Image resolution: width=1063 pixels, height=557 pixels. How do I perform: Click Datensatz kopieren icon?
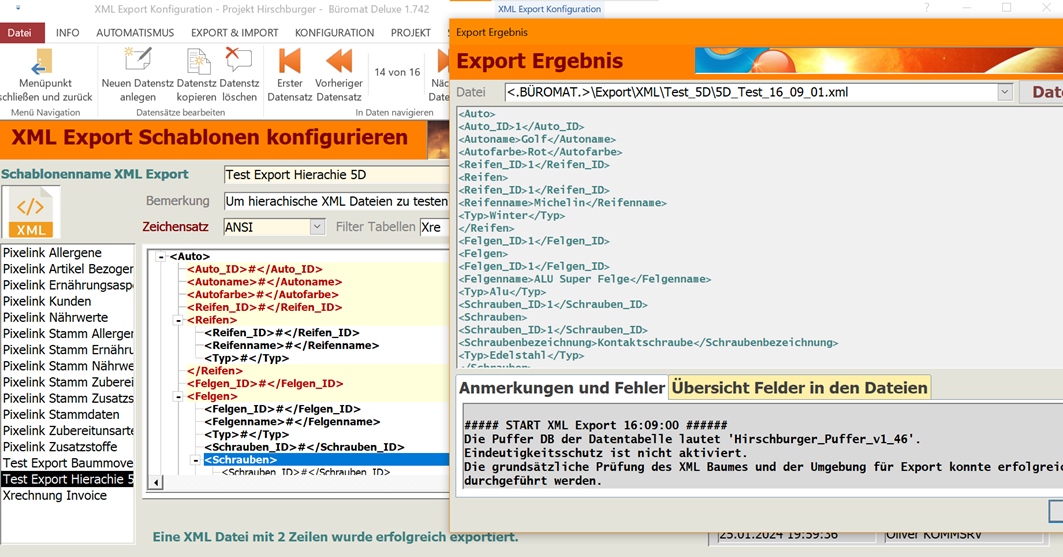(x=197, y=62)
